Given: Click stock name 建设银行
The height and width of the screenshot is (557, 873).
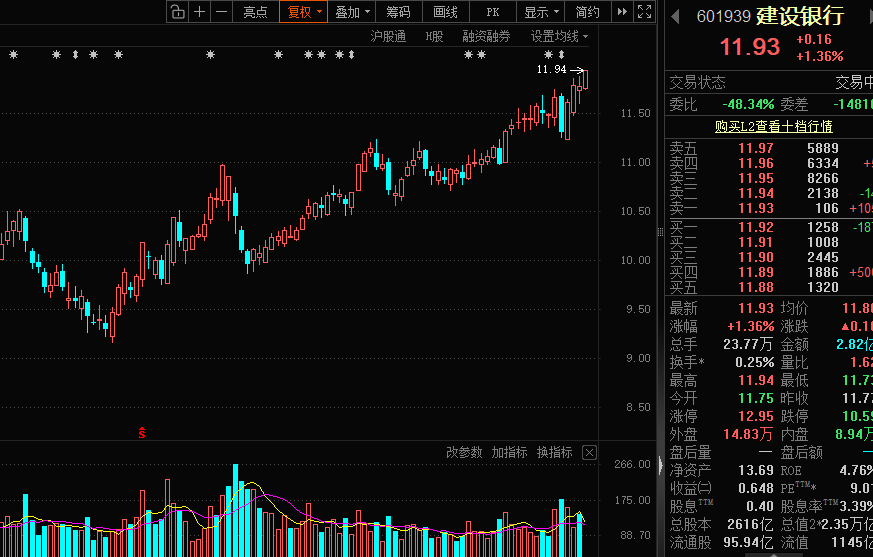Looking at the screenshot, I should tap(800, 17).
